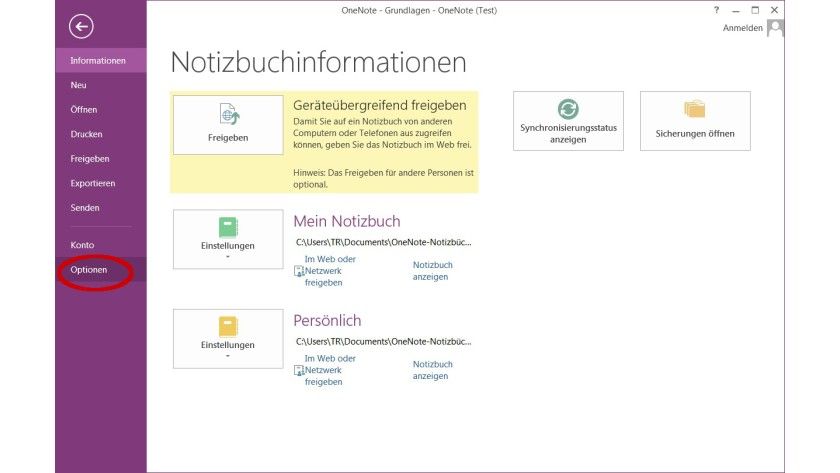Click Notizbuch anzeigen under Mein Notizbuch
Viewport: 840px width, 473px height.
pos(432,271)
